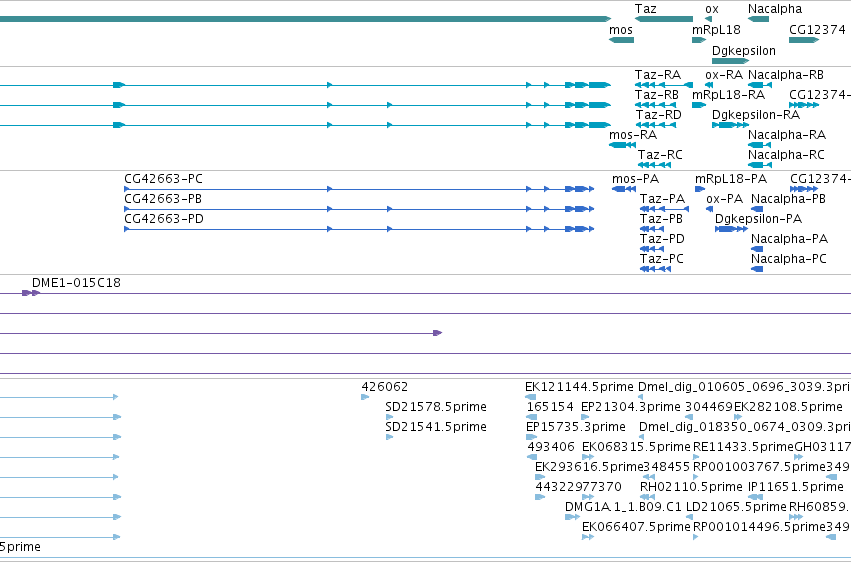Select the Nacalpha gene label

tap(774, 9)
